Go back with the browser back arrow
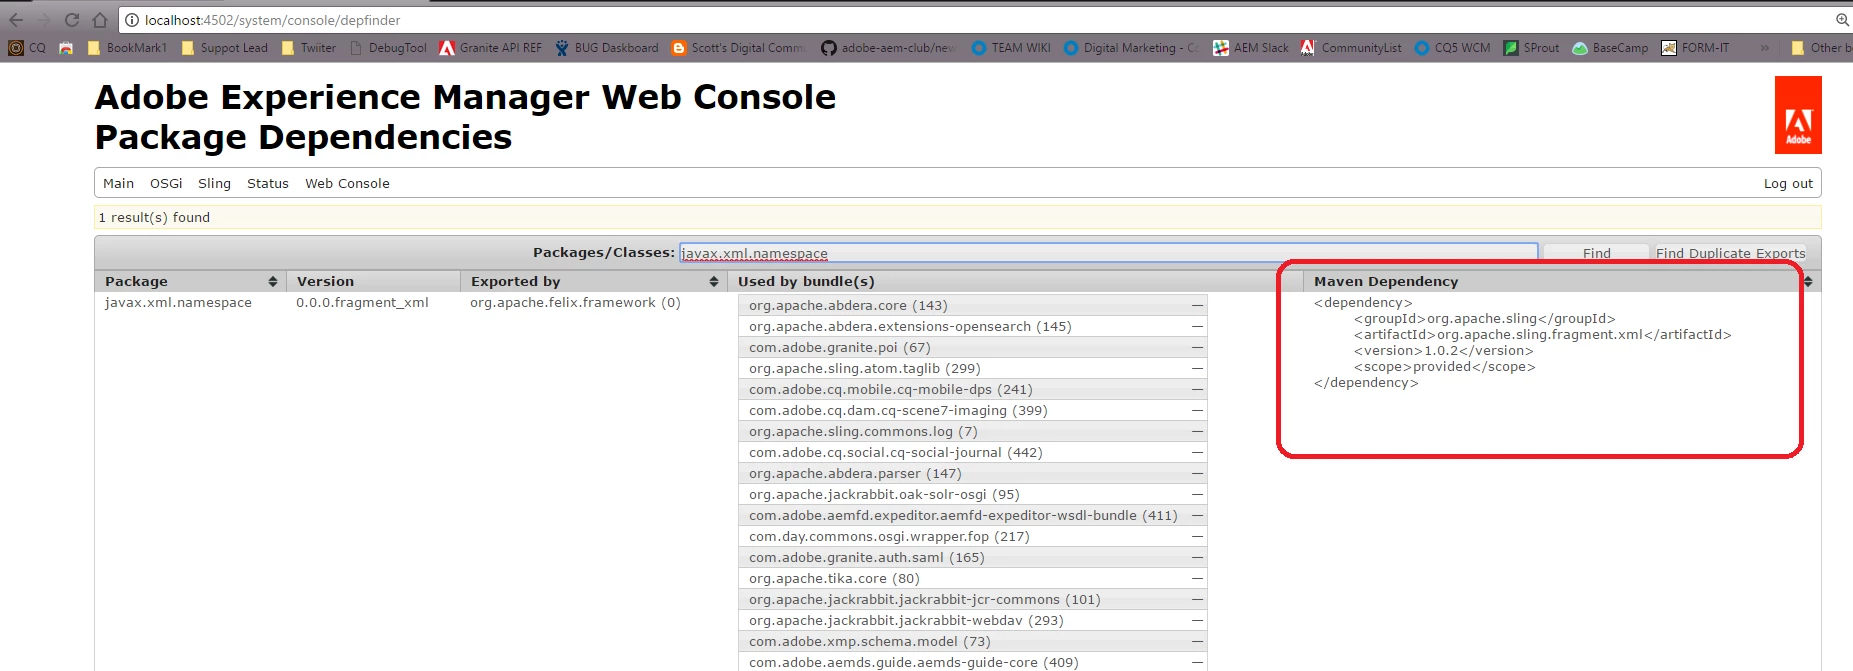 (x=16, y=20)
